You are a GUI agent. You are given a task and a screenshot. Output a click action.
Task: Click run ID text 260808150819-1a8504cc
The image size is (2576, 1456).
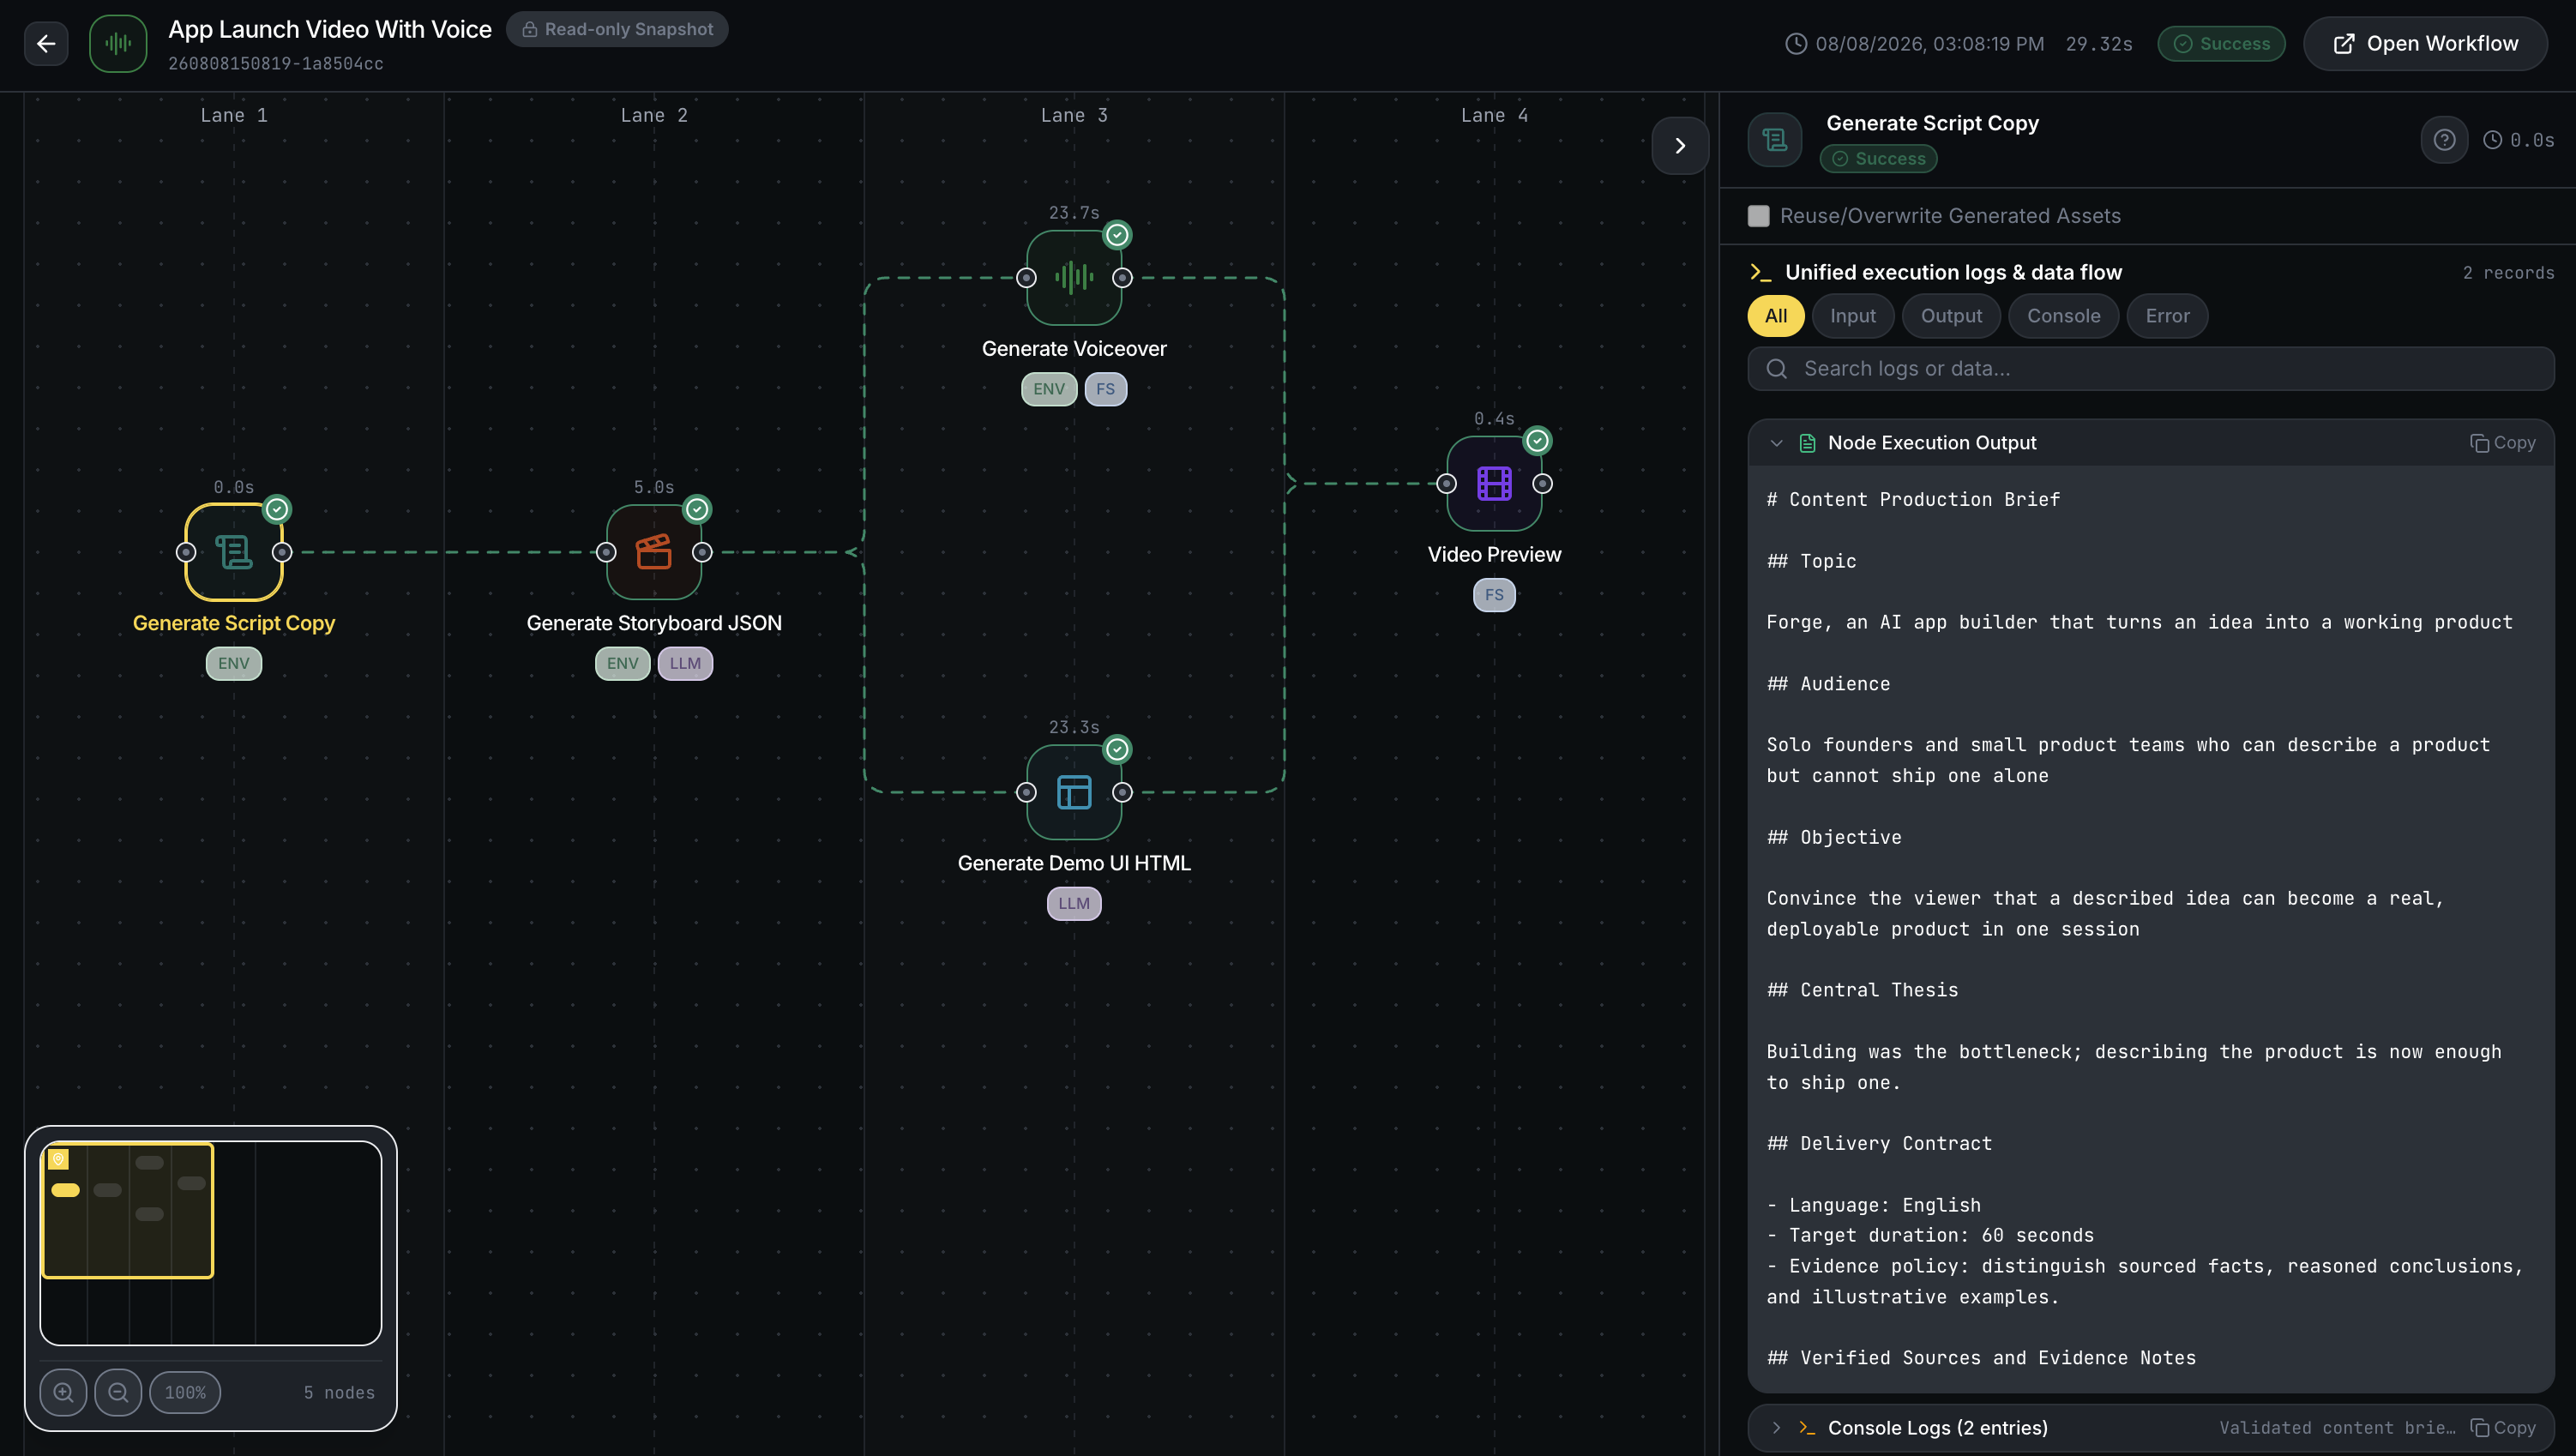[x=276, y=64]
